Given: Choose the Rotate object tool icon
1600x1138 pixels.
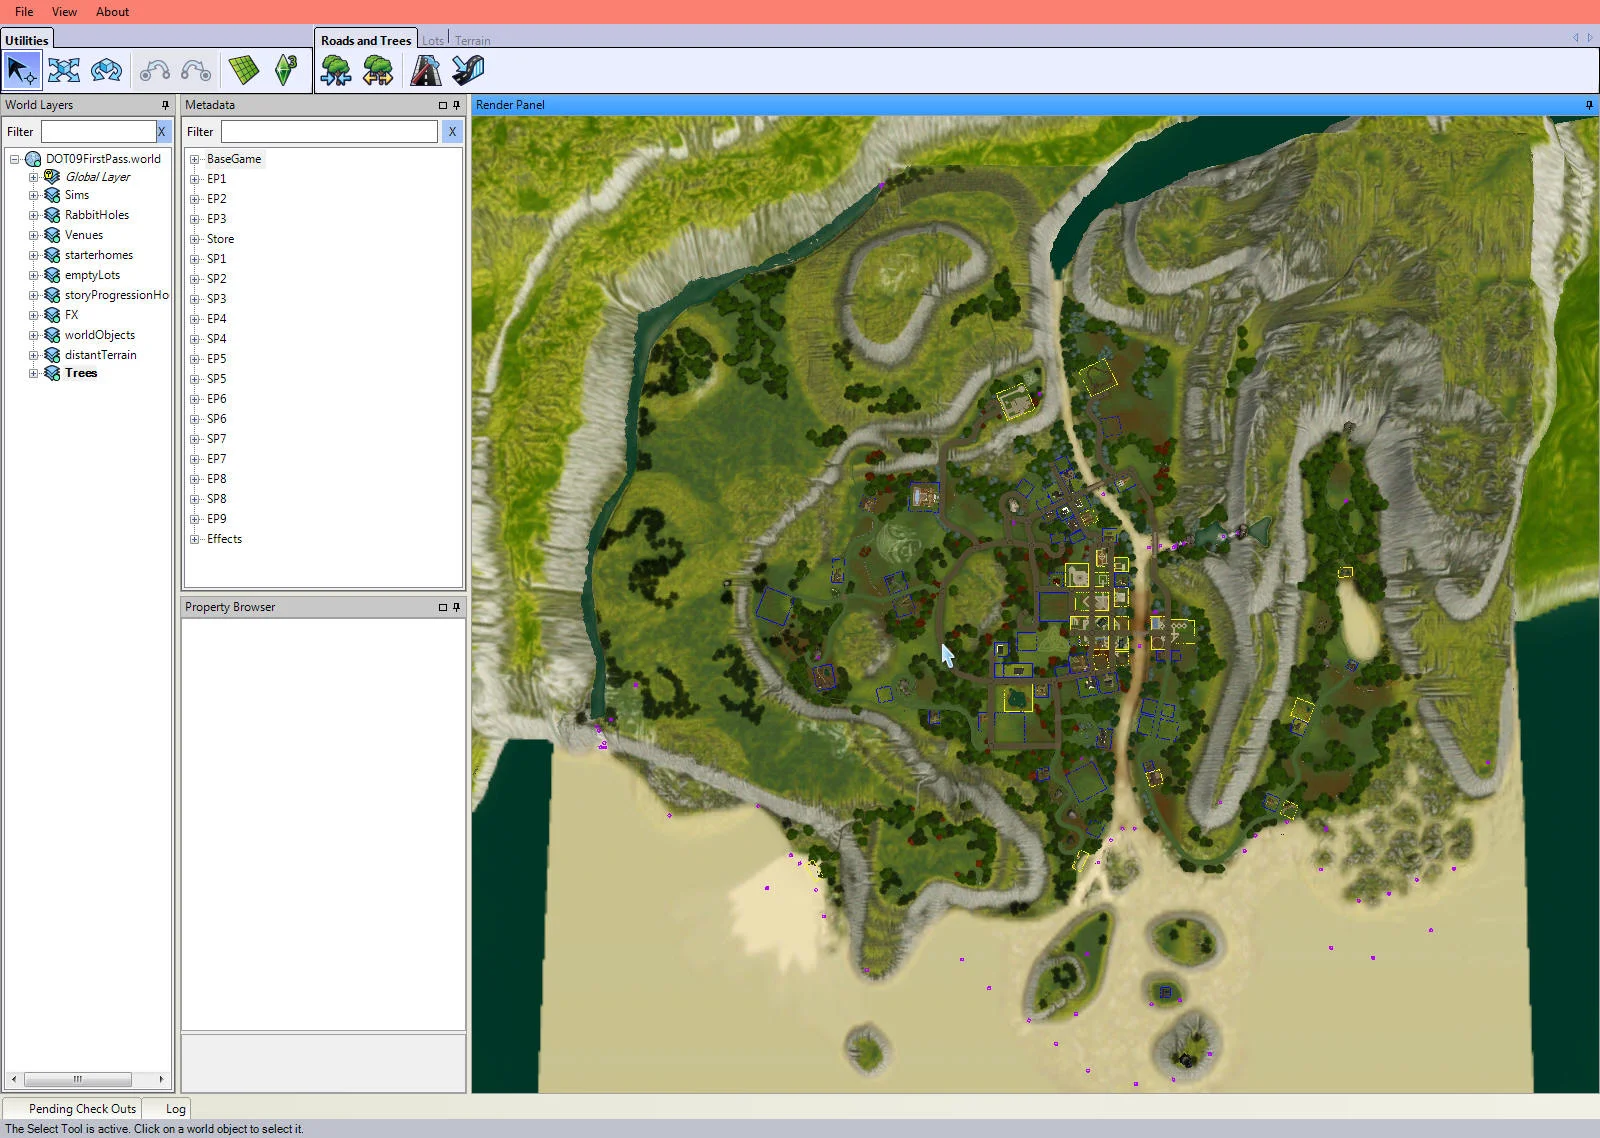Looking at the screenshot, I should click(x=106, y=70).
